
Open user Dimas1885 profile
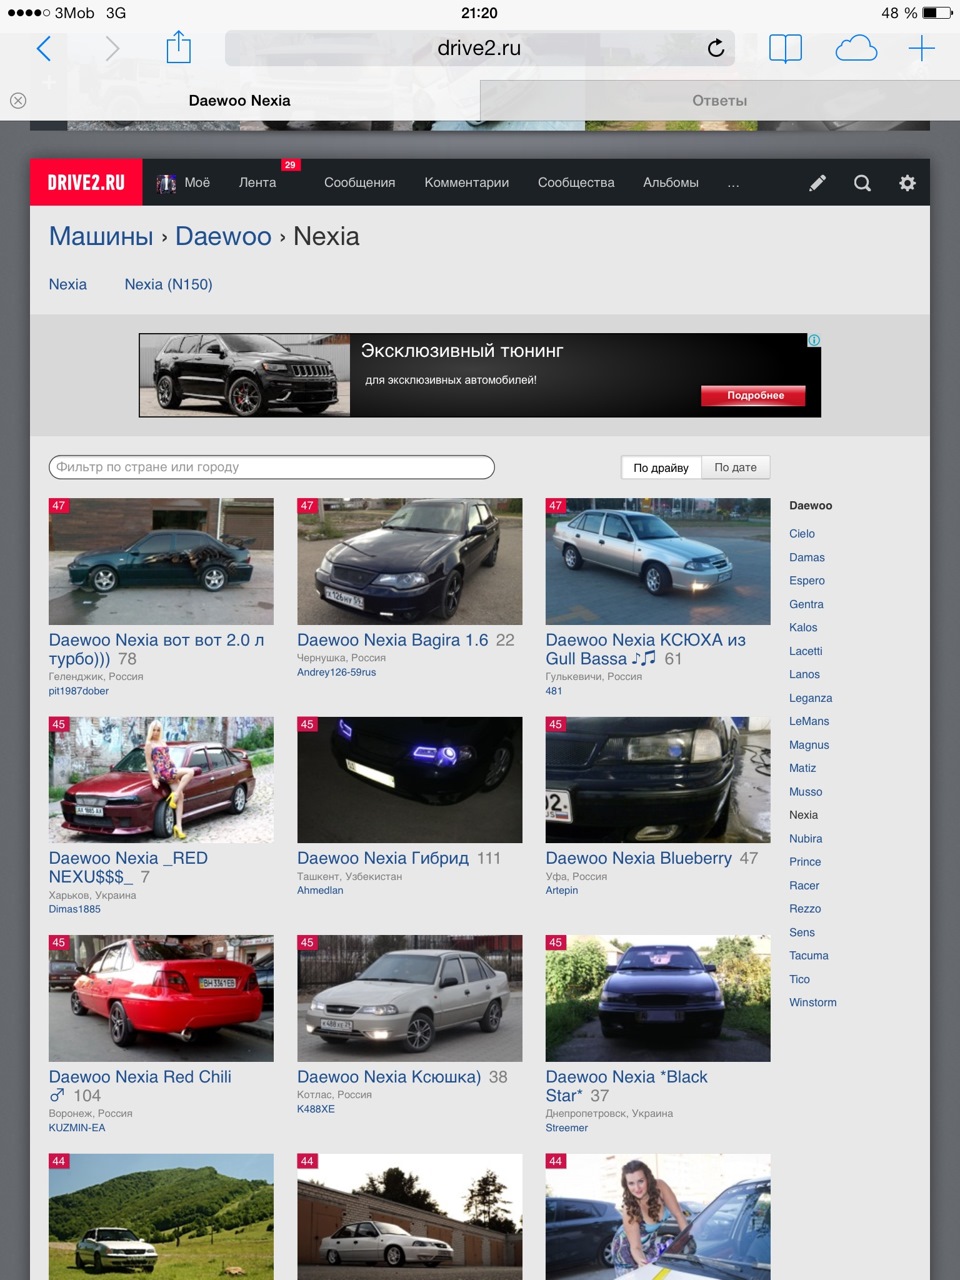pyautogui.click(x=75, y=909)
